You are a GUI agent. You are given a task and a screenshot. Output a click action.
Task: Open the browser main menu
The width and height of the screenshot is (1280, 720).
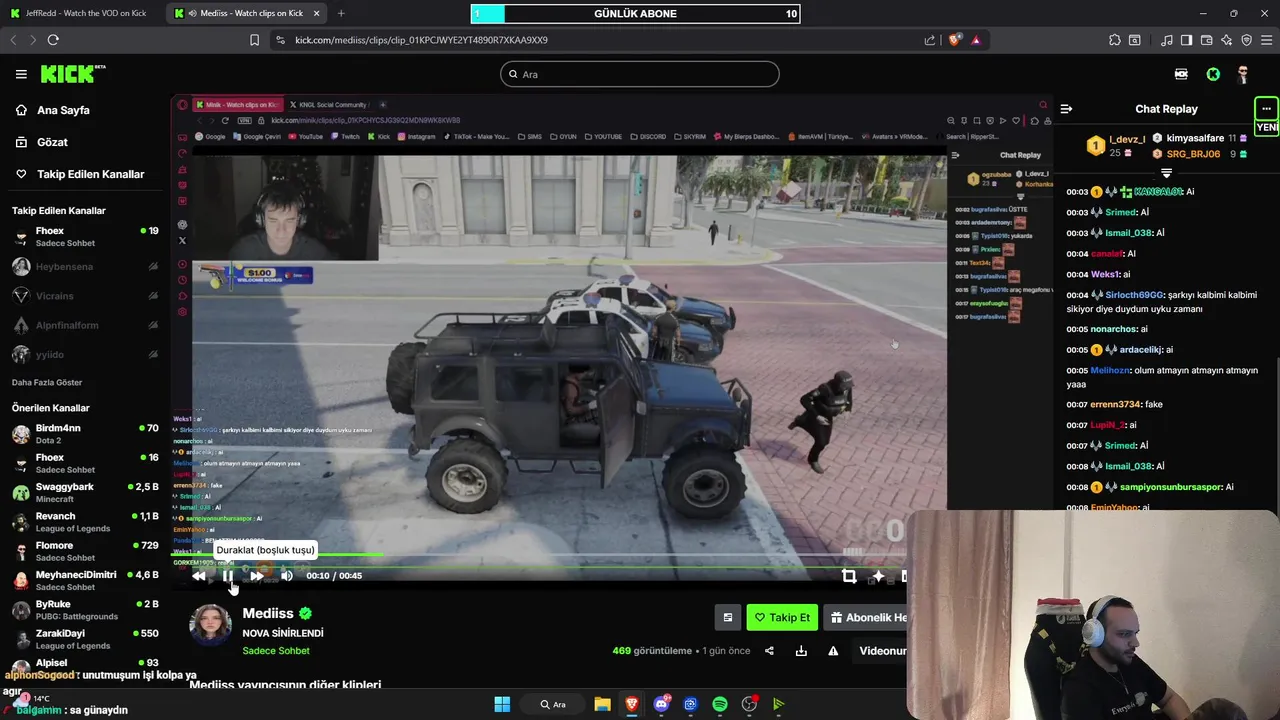point(1267,40)
